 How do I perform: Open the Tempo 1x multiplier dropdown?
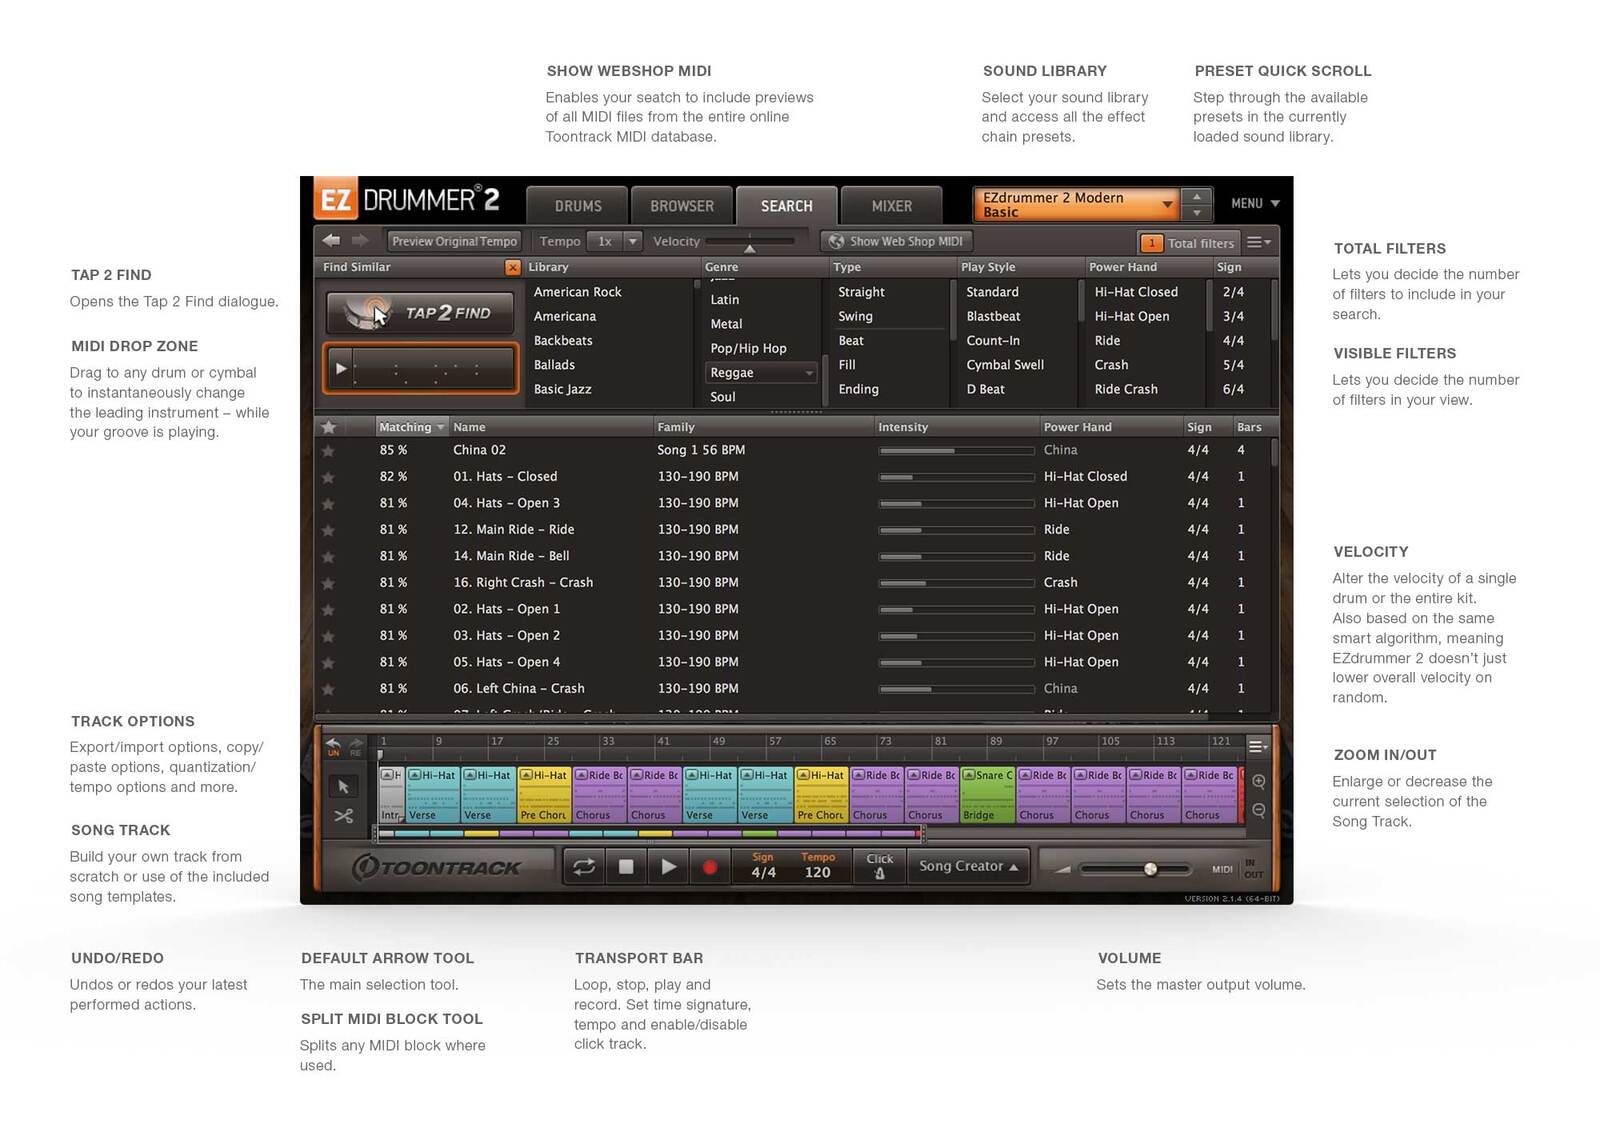pyautogui.click(x=632, y=241)
